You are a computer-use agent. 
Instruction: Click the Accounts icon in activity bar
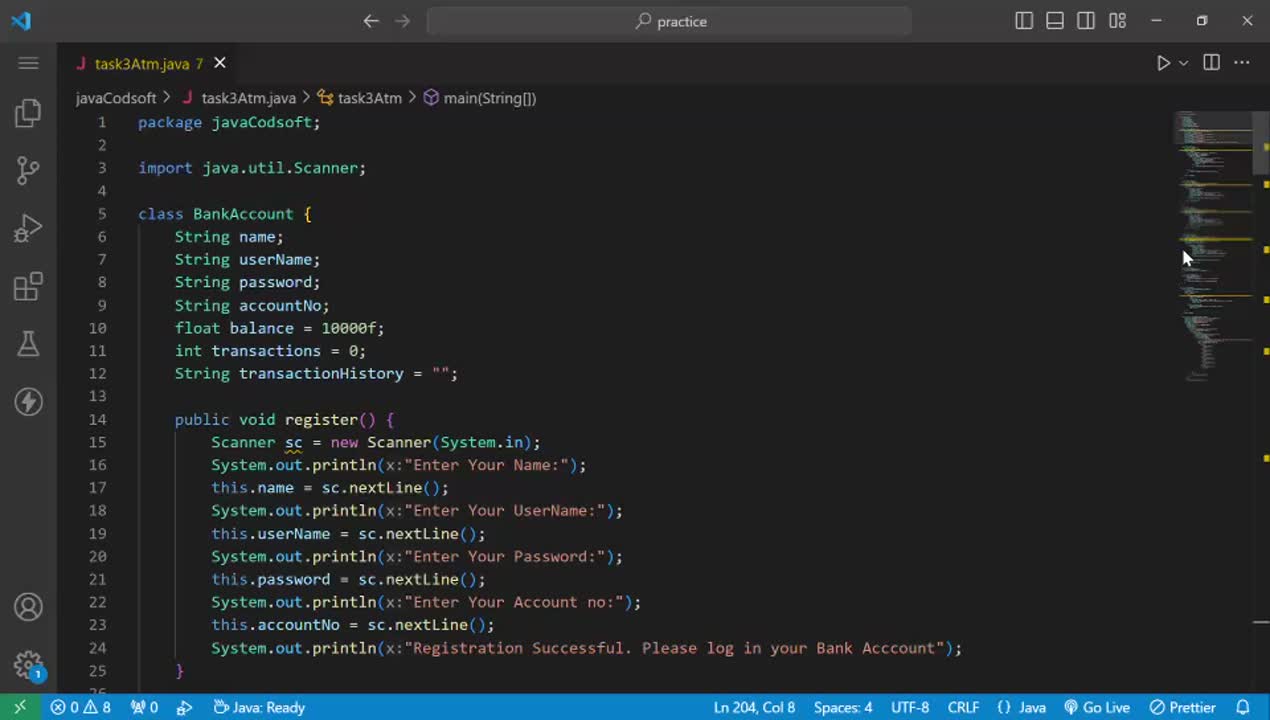pos(28,607)
